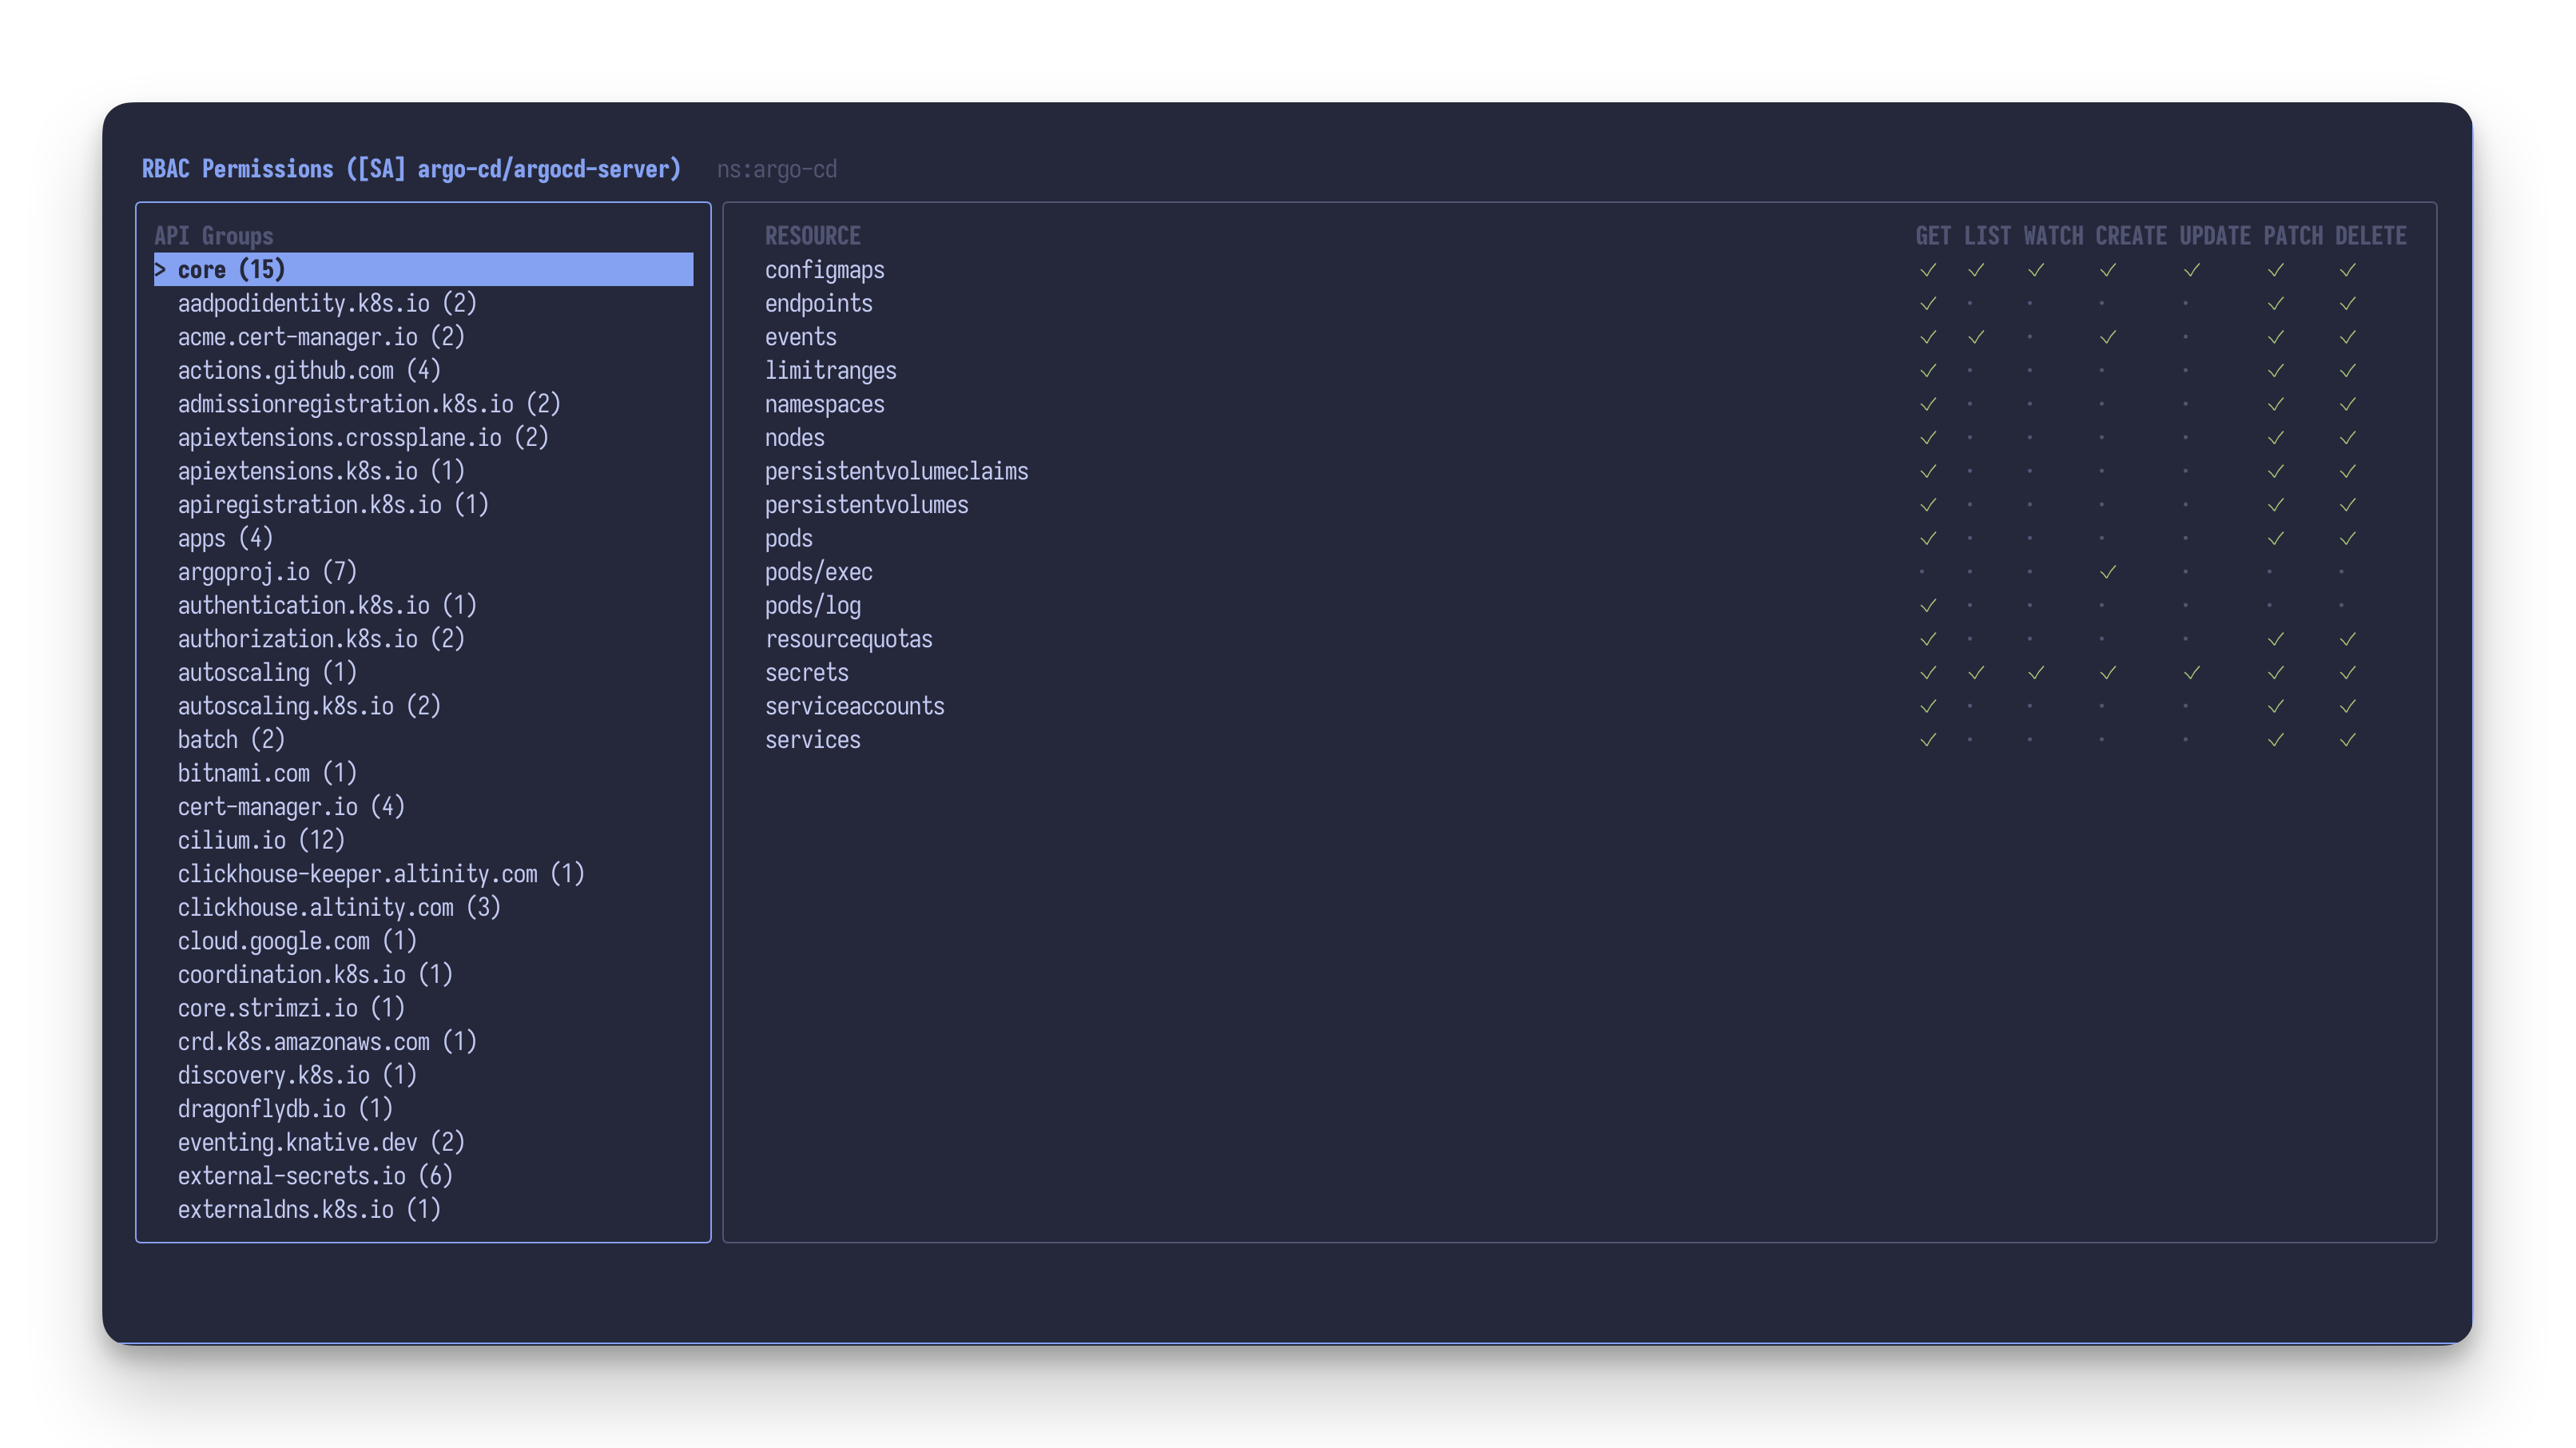Click the serviceaccounts resource name
The height and width of the screenshot is (1448, 2576).
[x=854, y=706]
